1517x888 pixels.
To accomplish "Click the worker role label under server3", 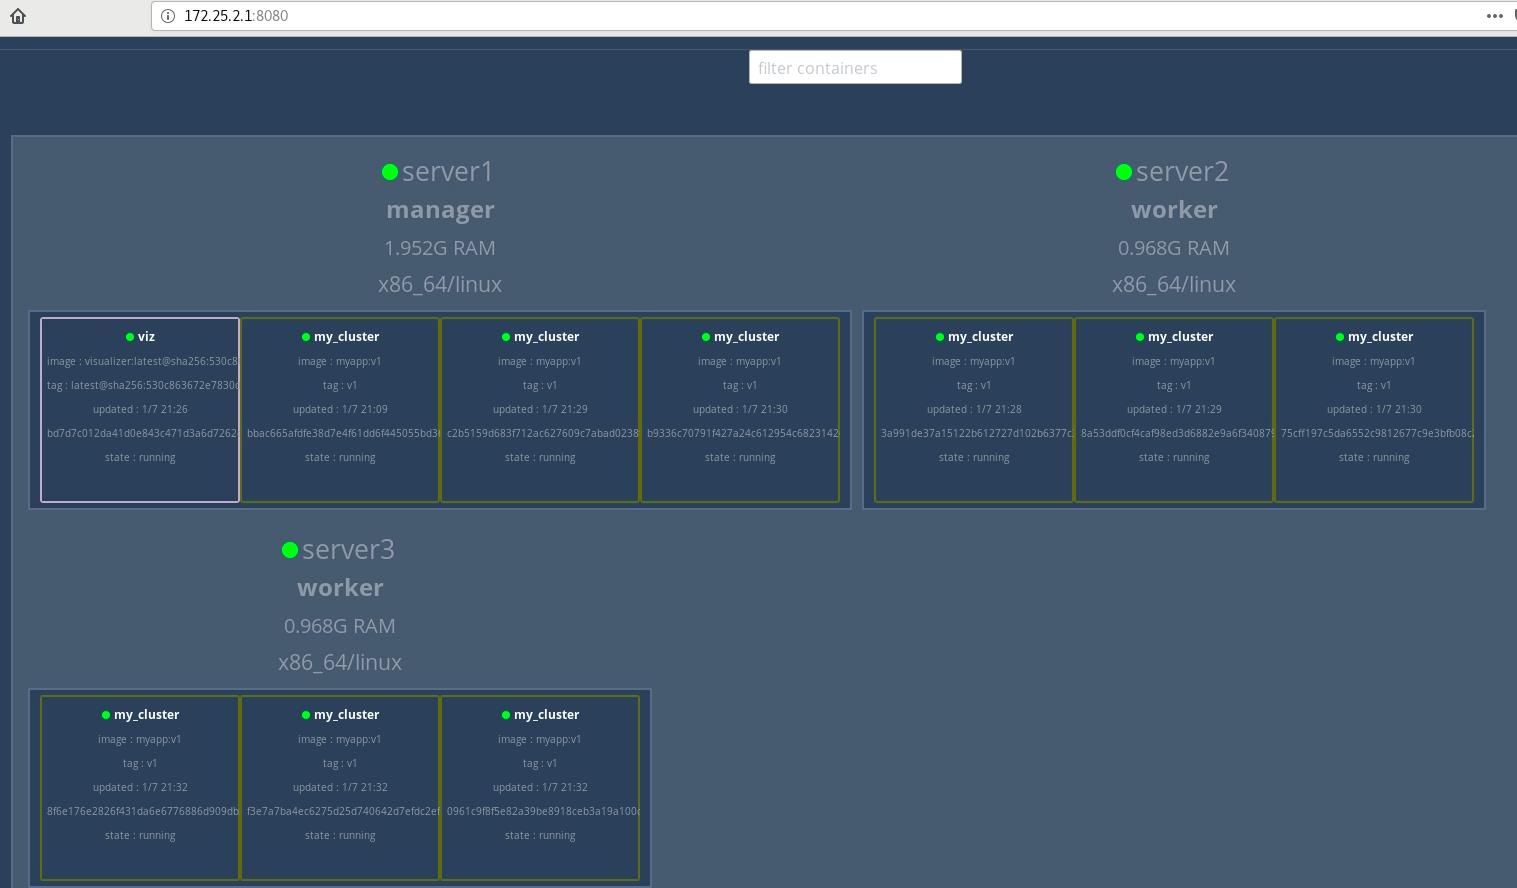I will [340, 588].
